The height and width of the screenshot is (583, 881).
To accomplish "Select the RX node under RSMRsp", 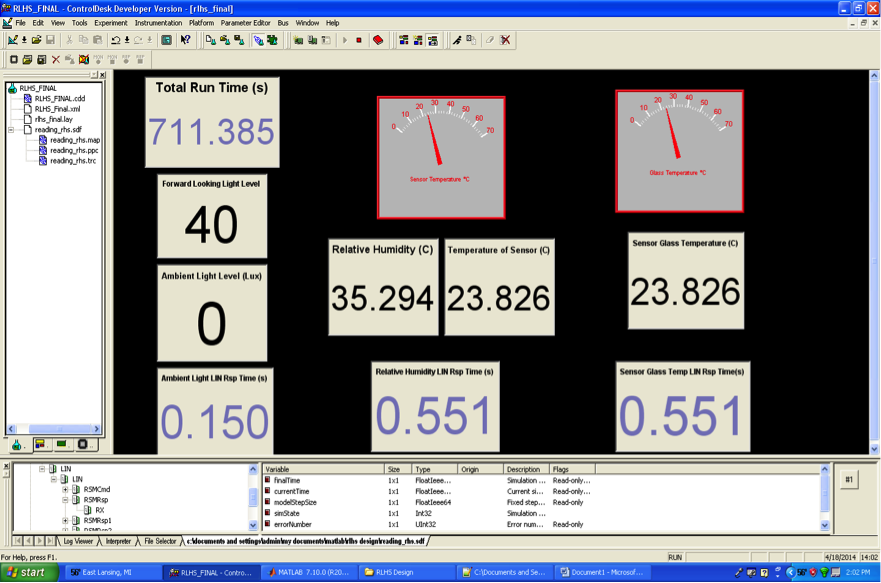I will pos(99,510).
